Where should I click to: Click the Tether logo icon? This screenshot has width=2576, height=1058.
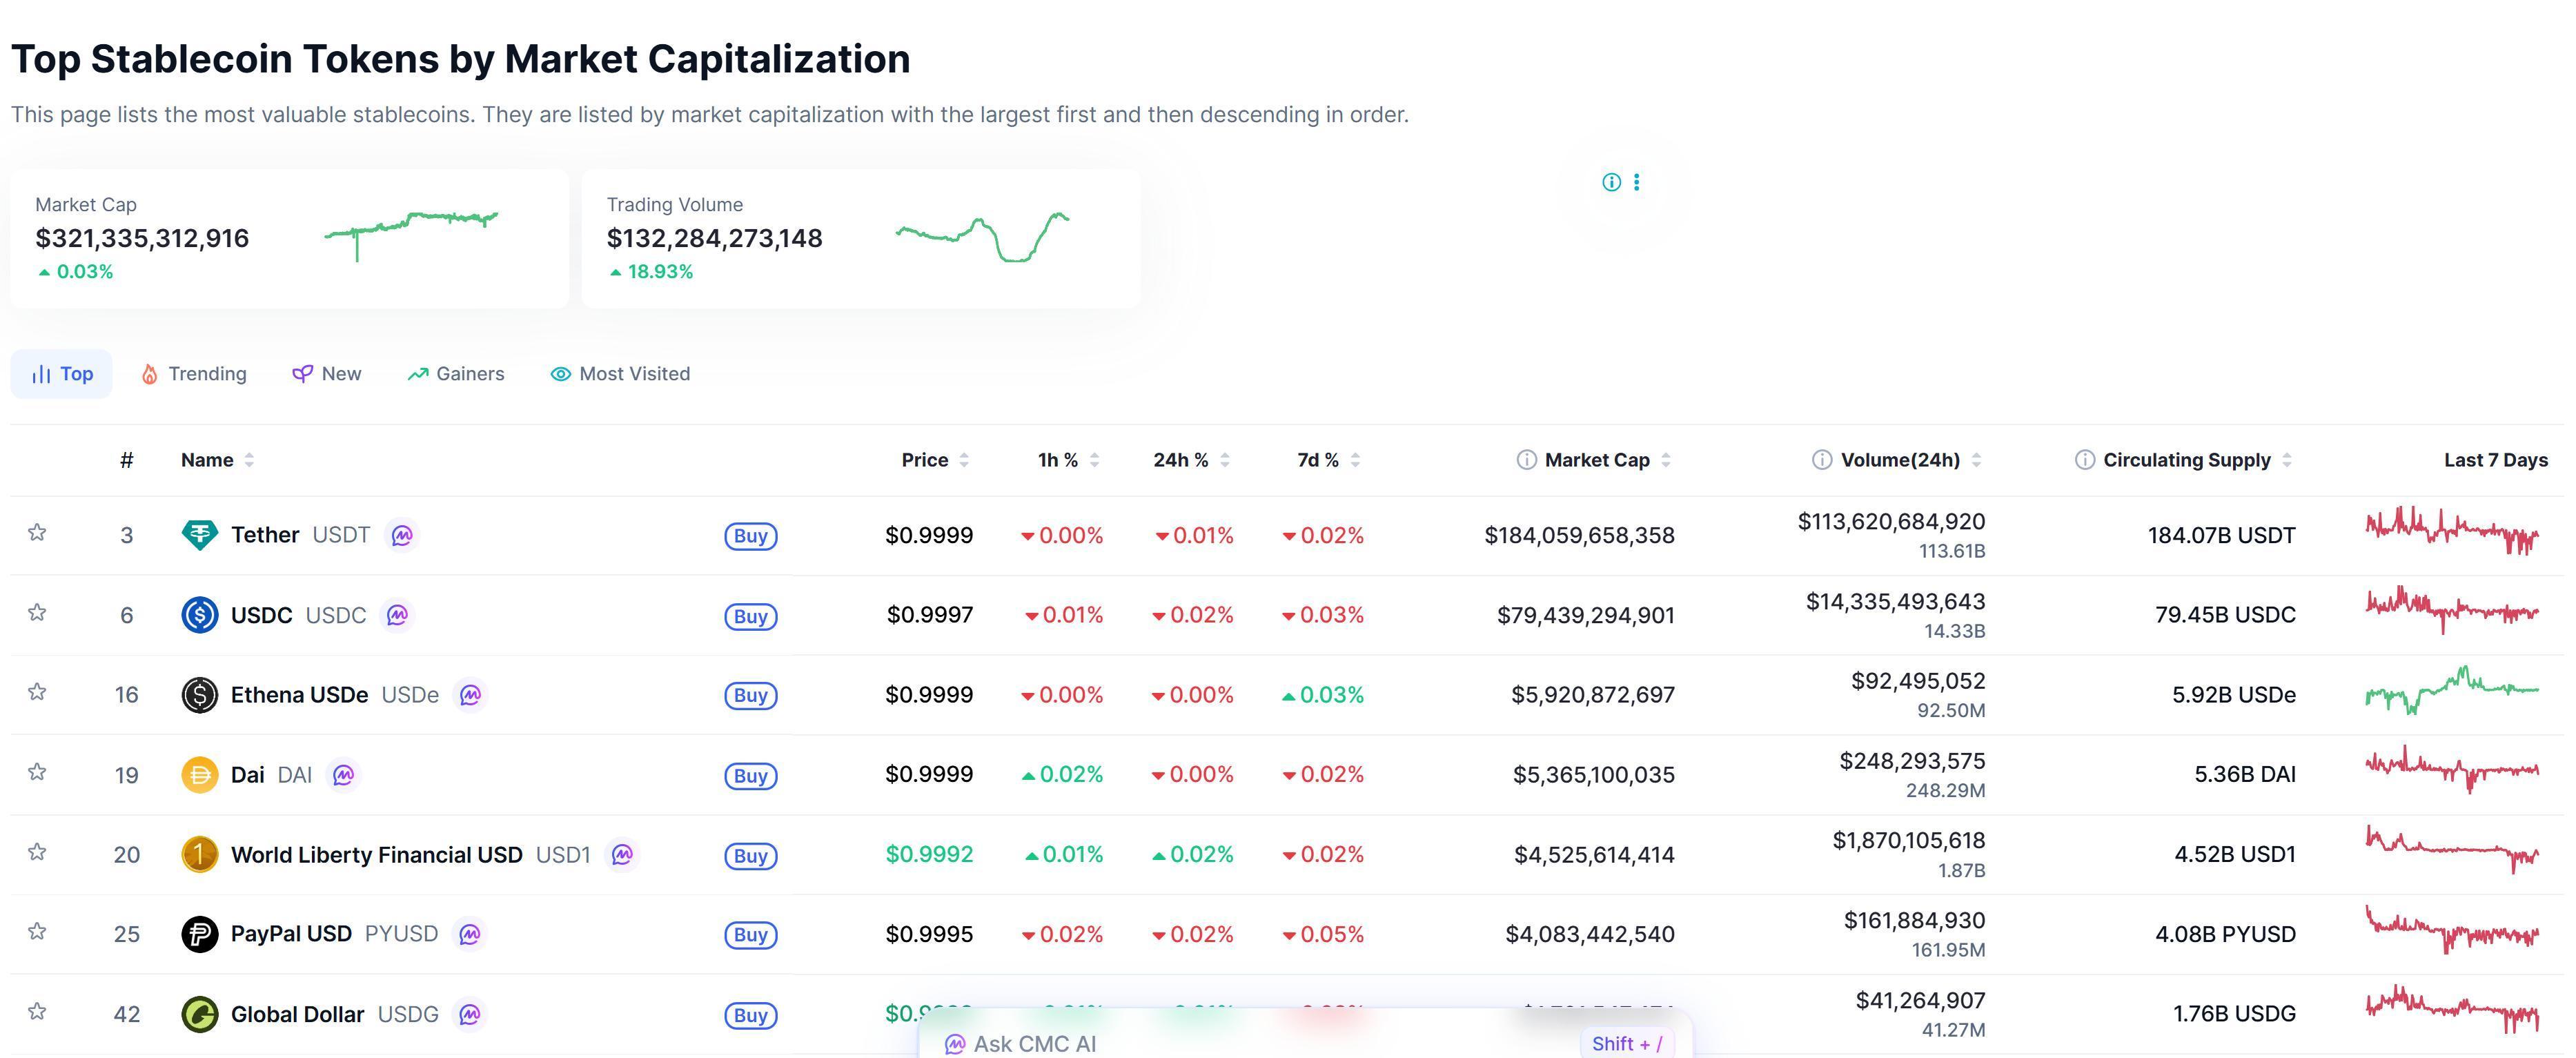tap(200, 534)
